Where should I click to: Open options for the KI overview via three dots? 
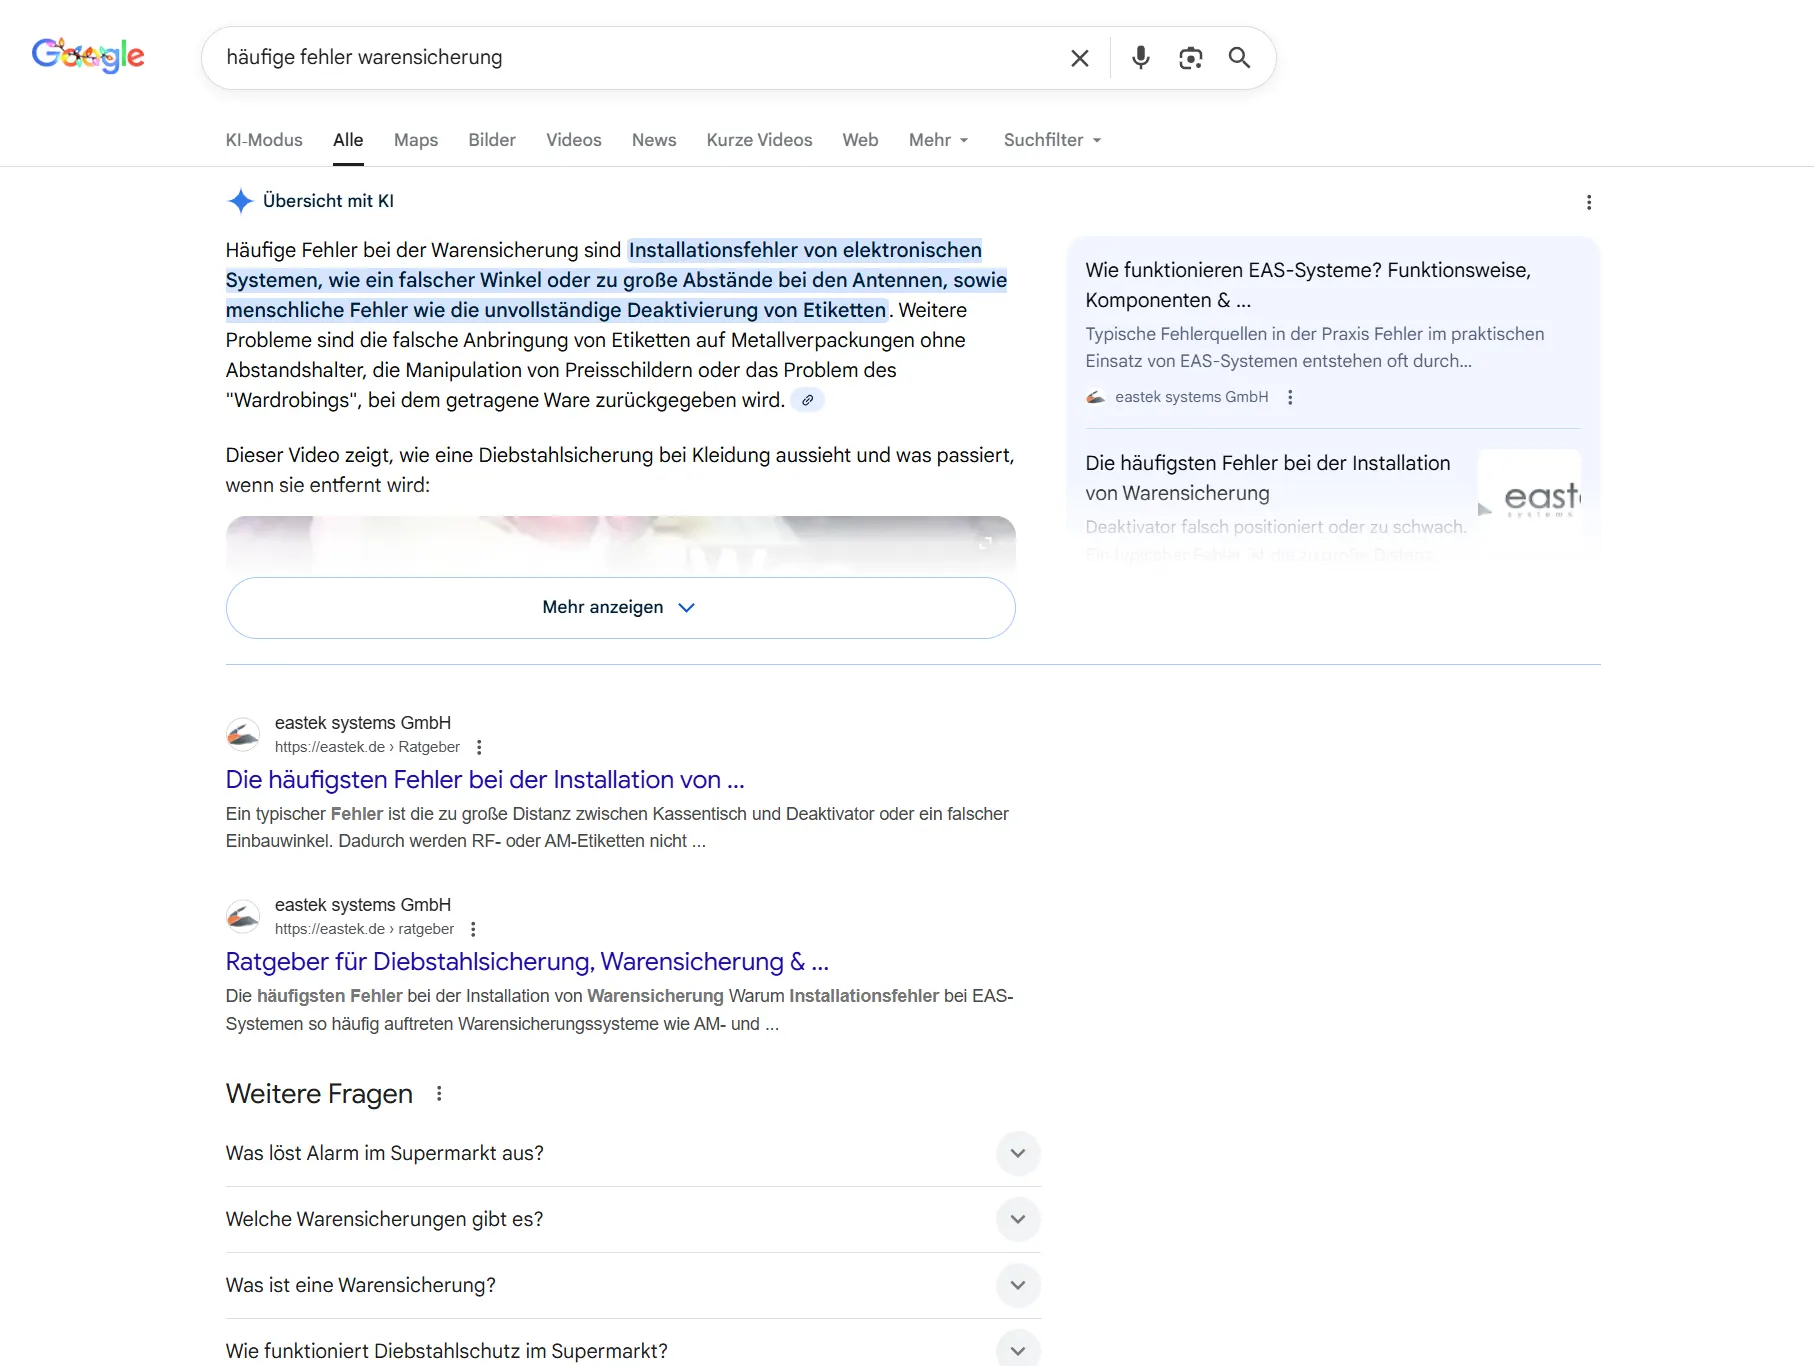coord(1589,201)
